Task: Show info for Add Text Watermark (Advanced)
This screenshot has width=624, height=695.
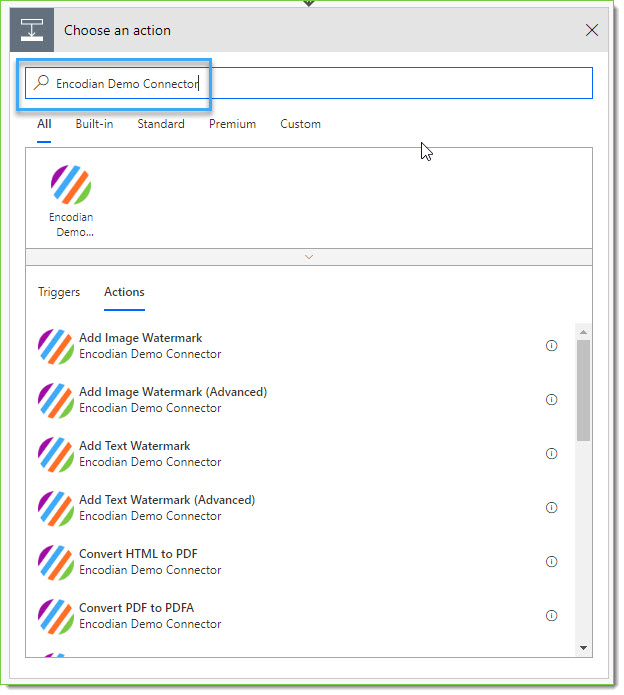Action: coord(551,508)
